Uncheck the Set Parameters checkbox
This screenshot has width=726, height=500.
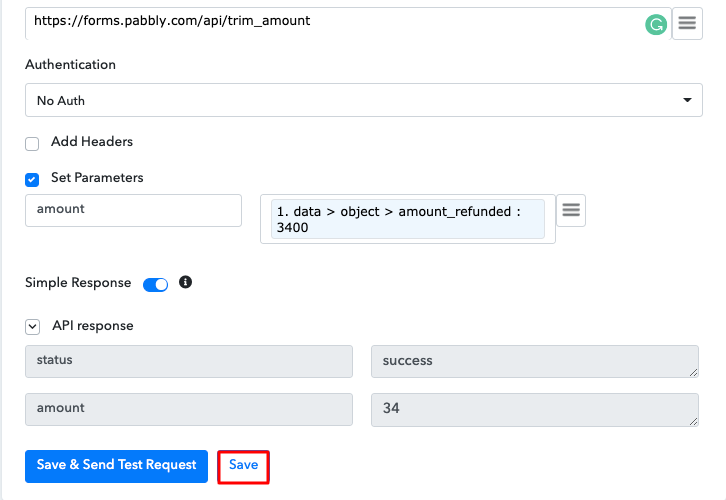32,180
